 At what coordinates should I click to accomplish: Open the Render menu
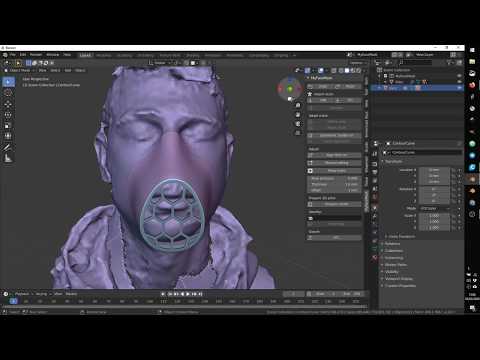[36, 55]
